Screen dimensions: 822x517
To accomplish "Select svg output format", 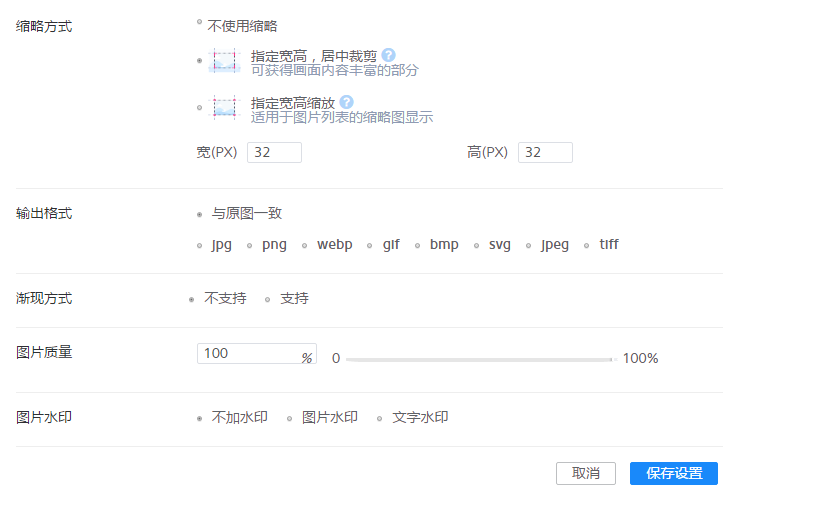I will 477,245.
